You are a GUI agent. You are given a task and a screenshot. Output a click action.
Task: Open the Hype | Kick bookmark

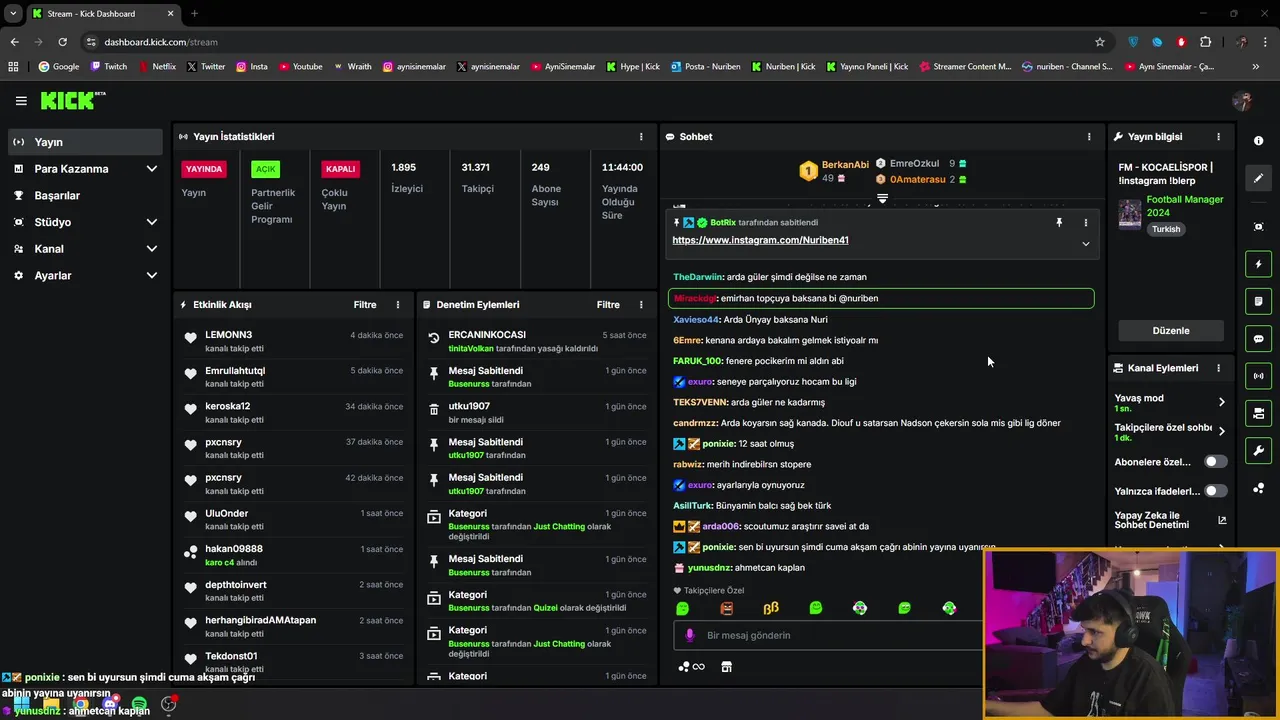[x=633, y=67]
